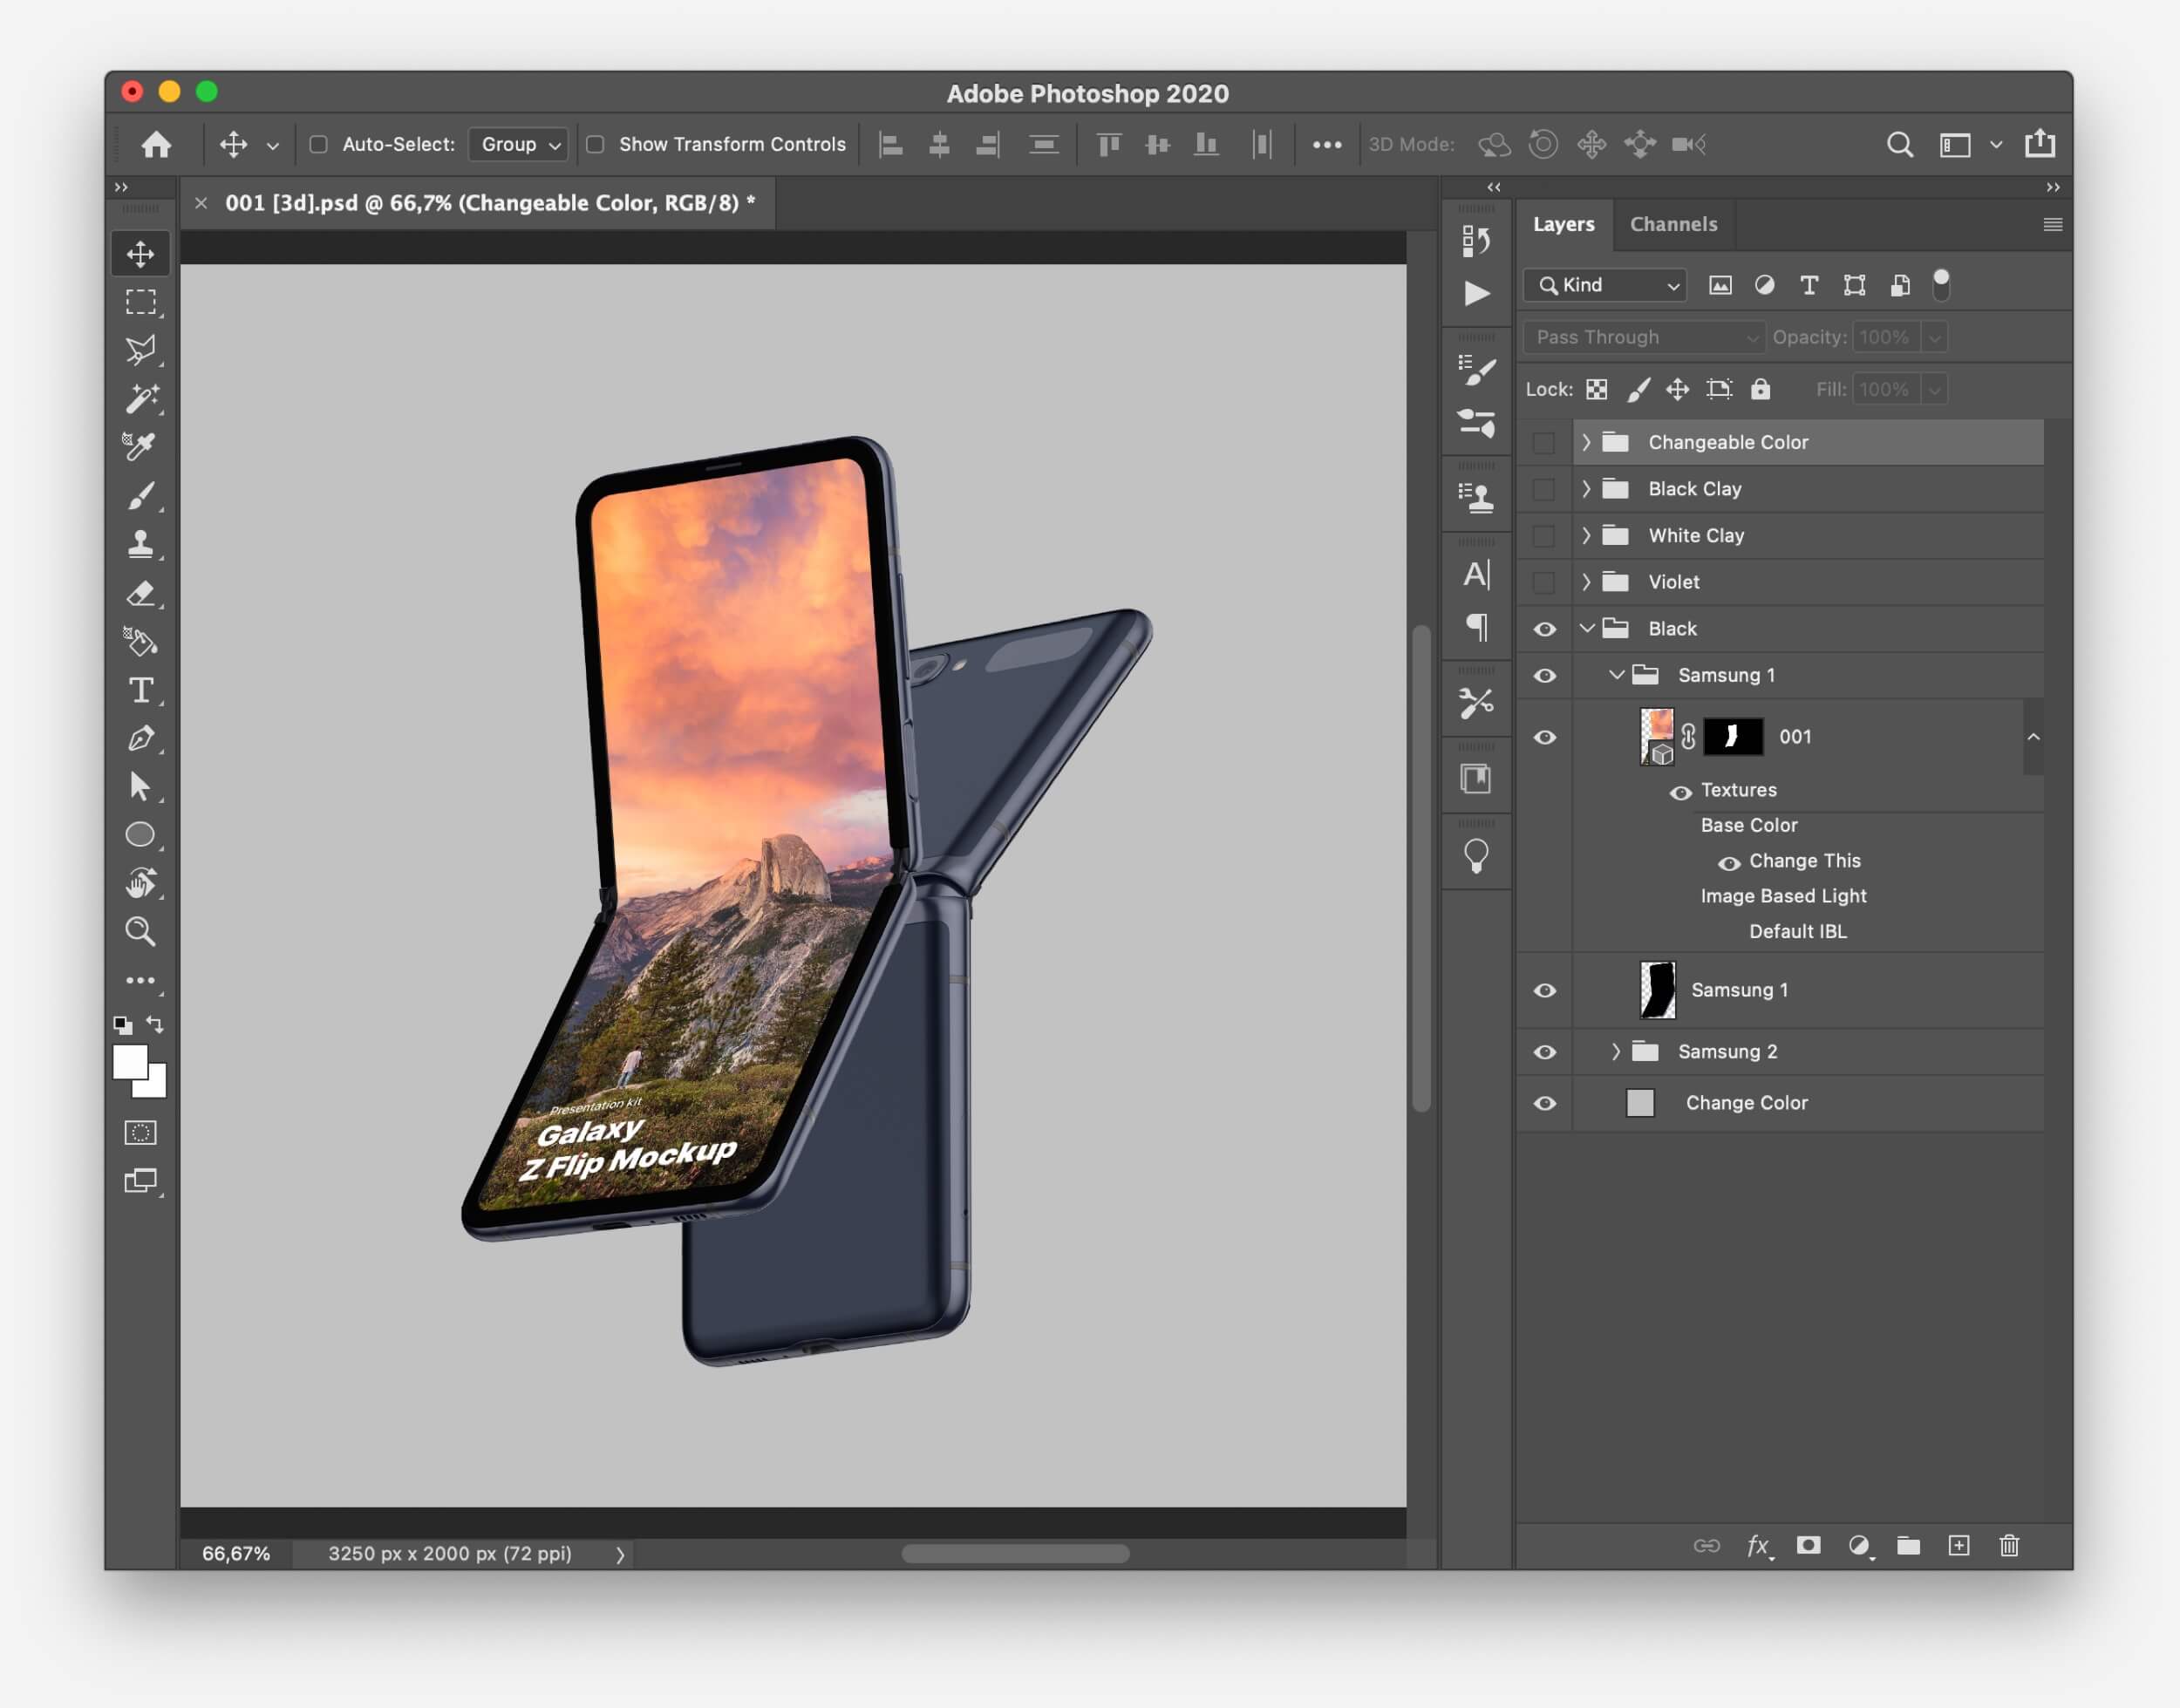The image size is (2180, 1708).
Task: Select the Move tool in the toolbox
Action: (140, 254)
